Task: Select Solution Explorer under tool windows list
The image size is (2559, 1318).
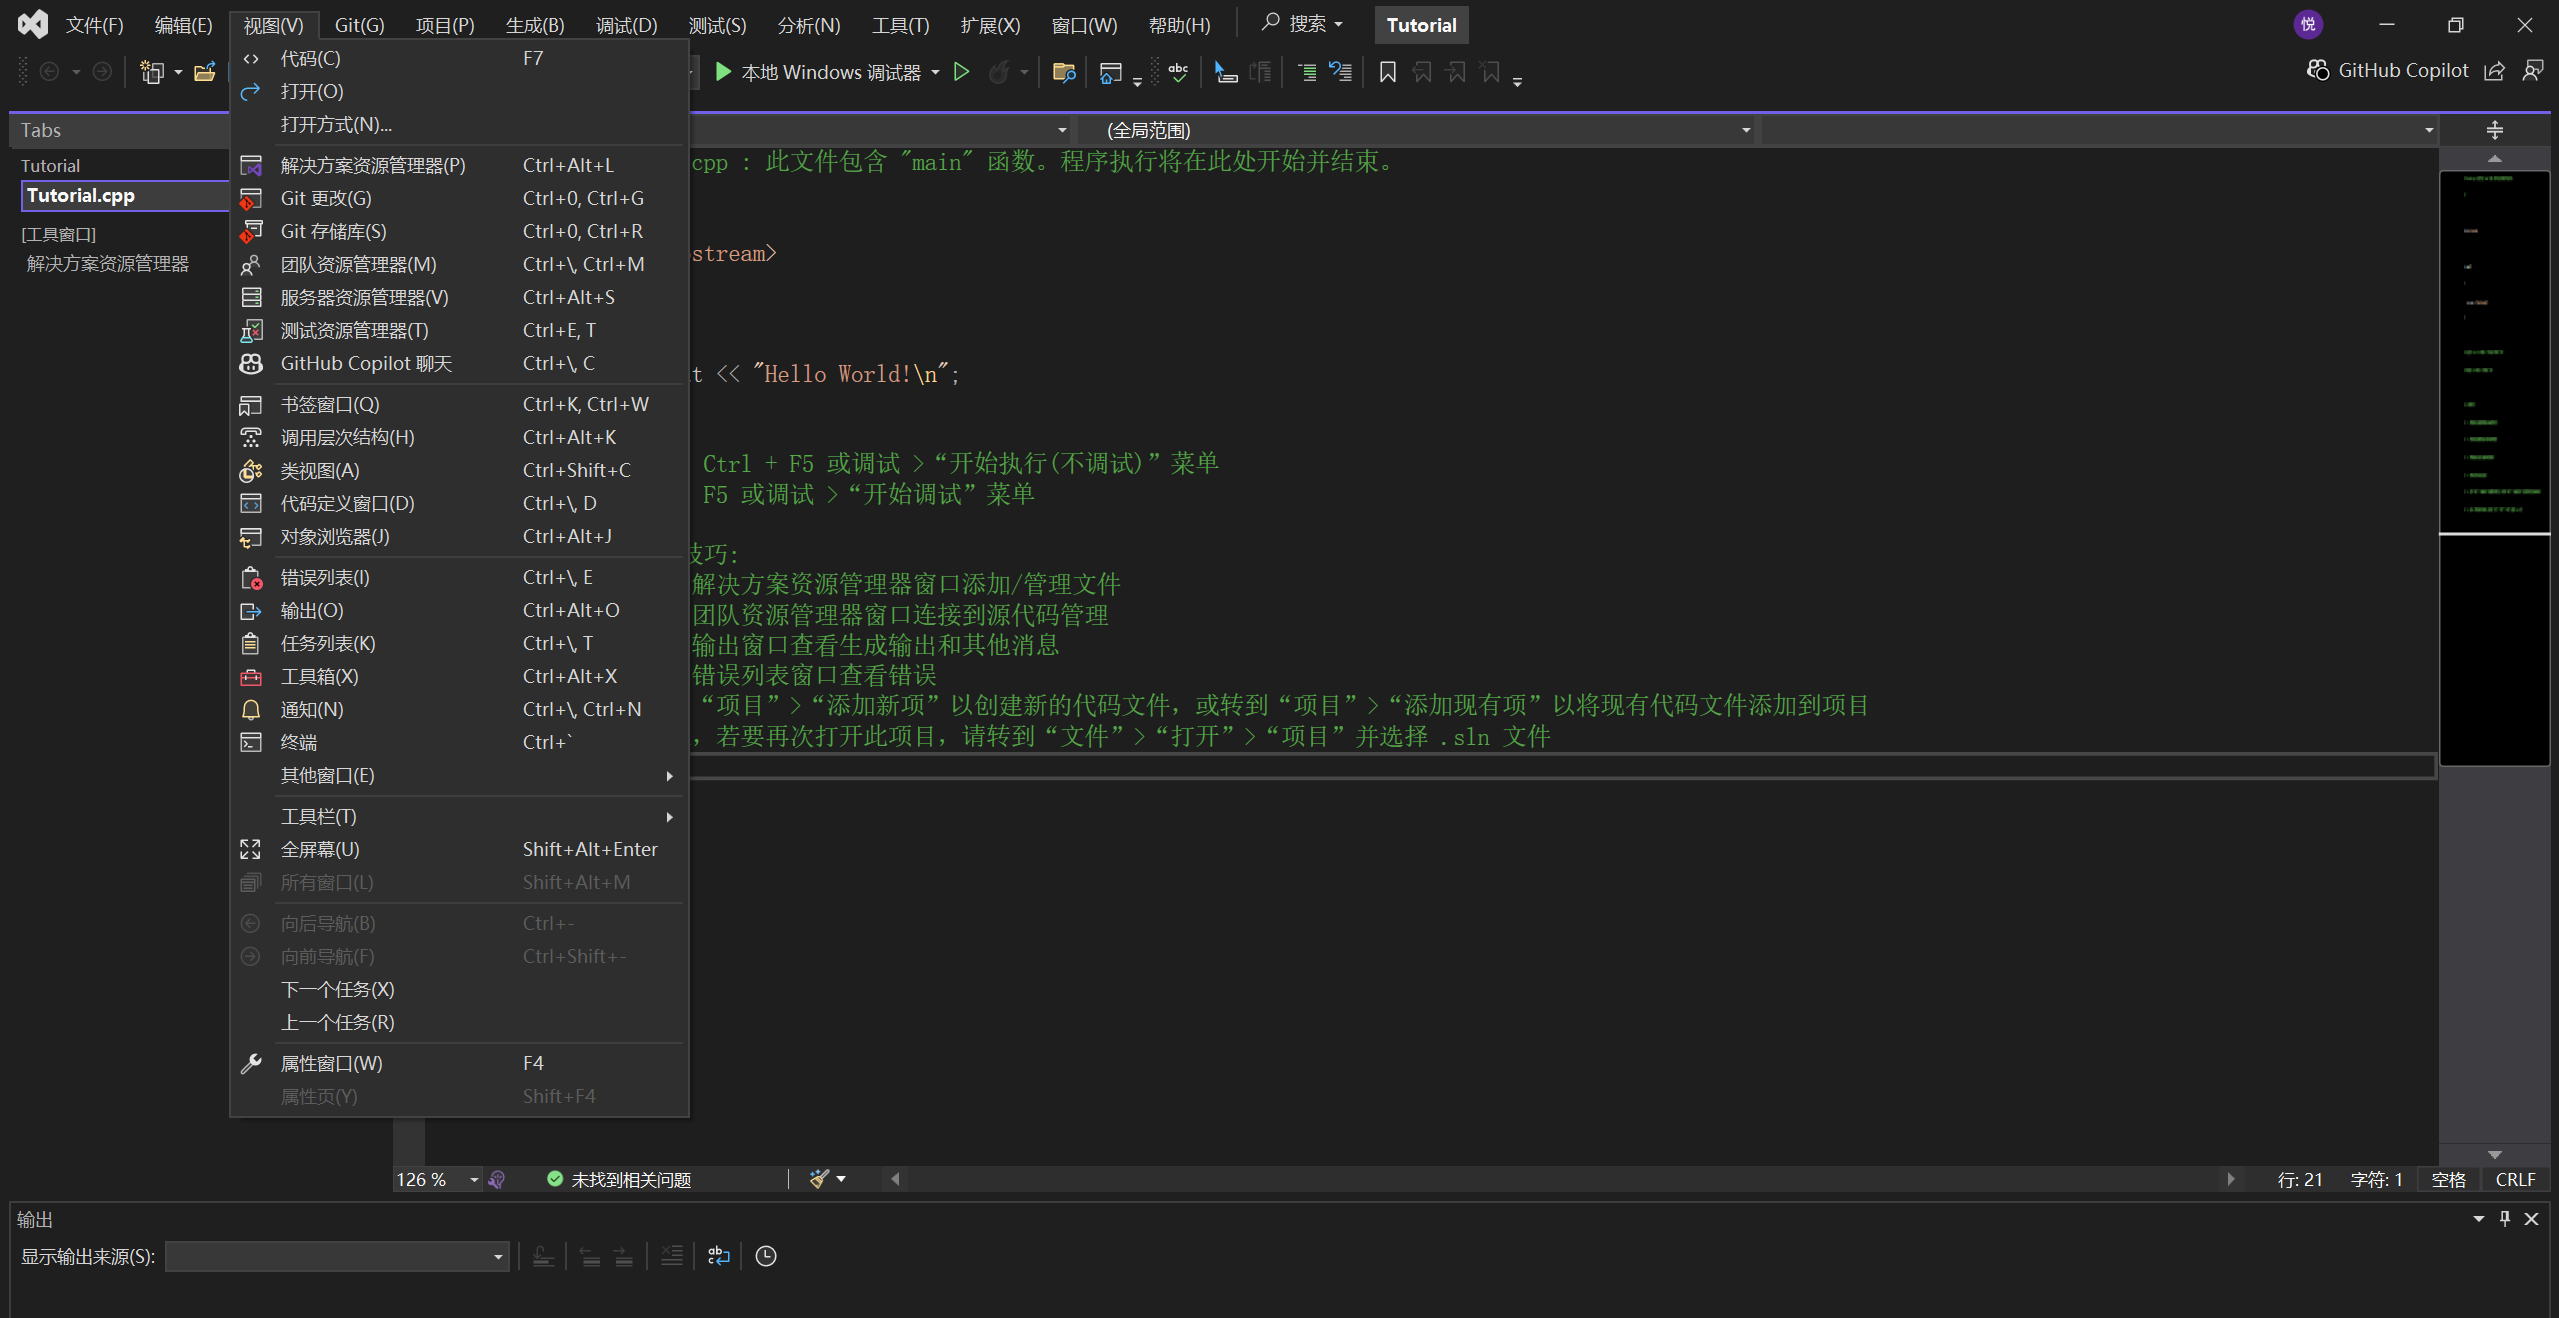Action: point(108,263)
